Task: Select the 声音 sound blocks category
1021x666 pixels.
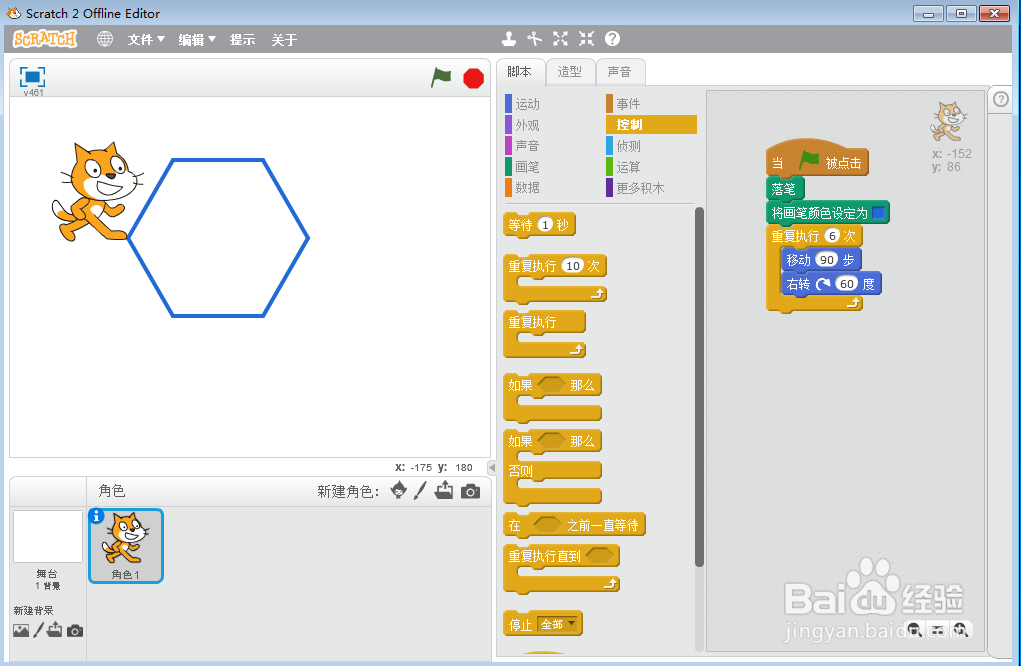Action: point(523,146)
